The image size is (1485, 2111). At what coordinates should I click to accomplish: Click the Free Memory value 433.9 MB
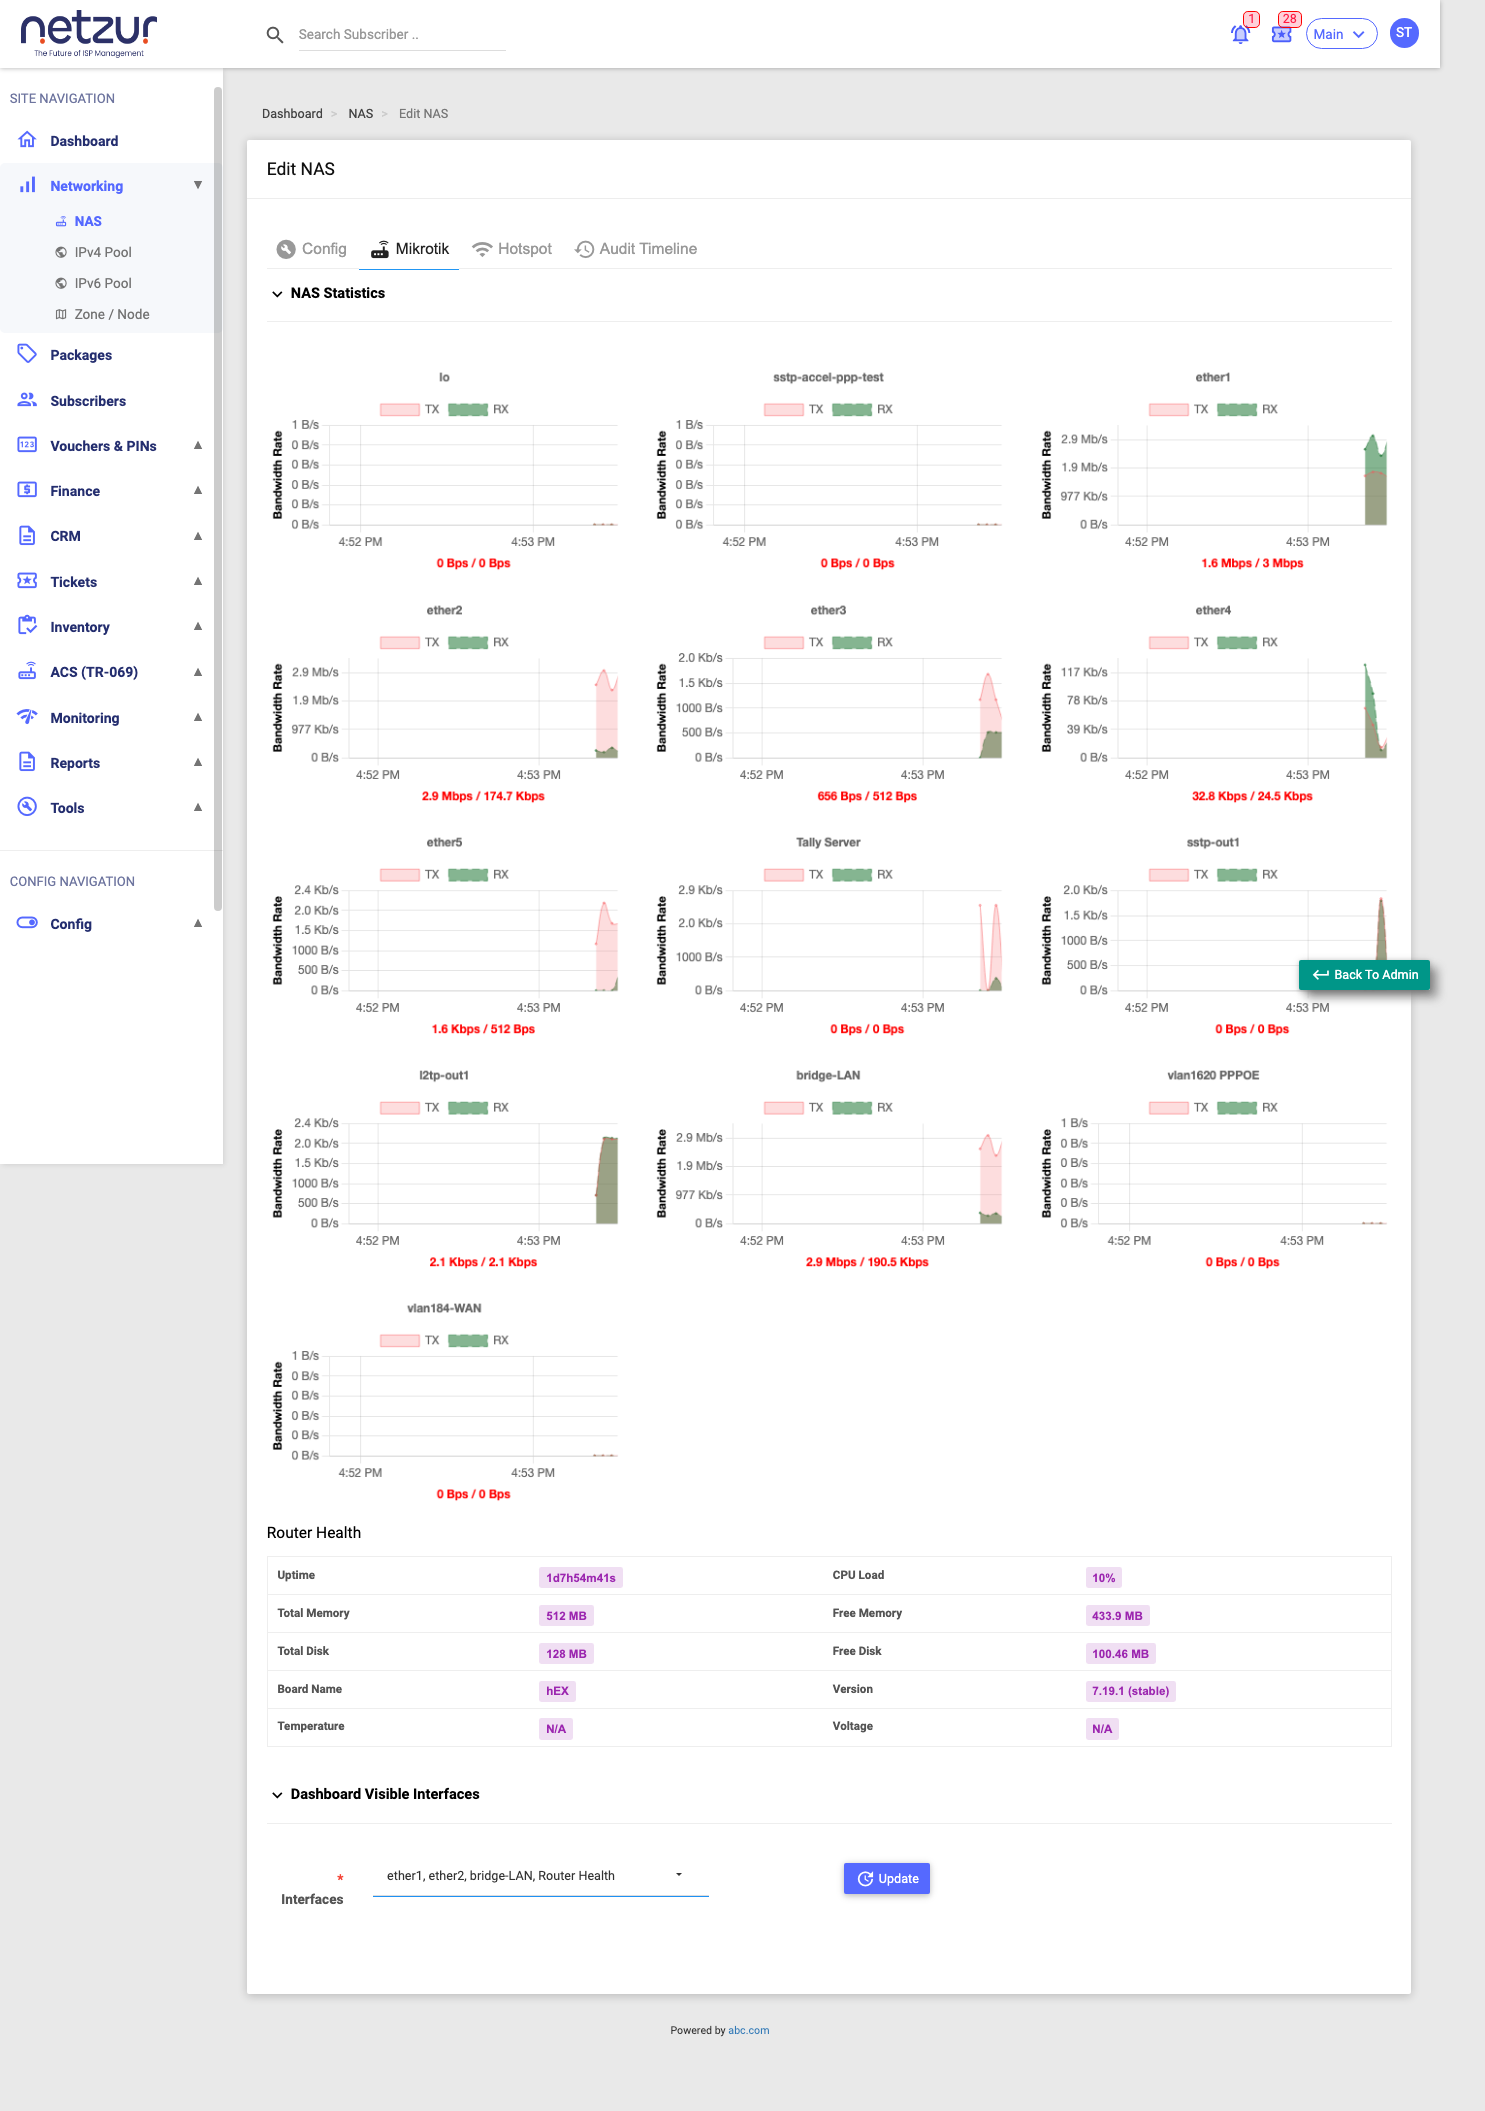(x=1117, y=1615)
